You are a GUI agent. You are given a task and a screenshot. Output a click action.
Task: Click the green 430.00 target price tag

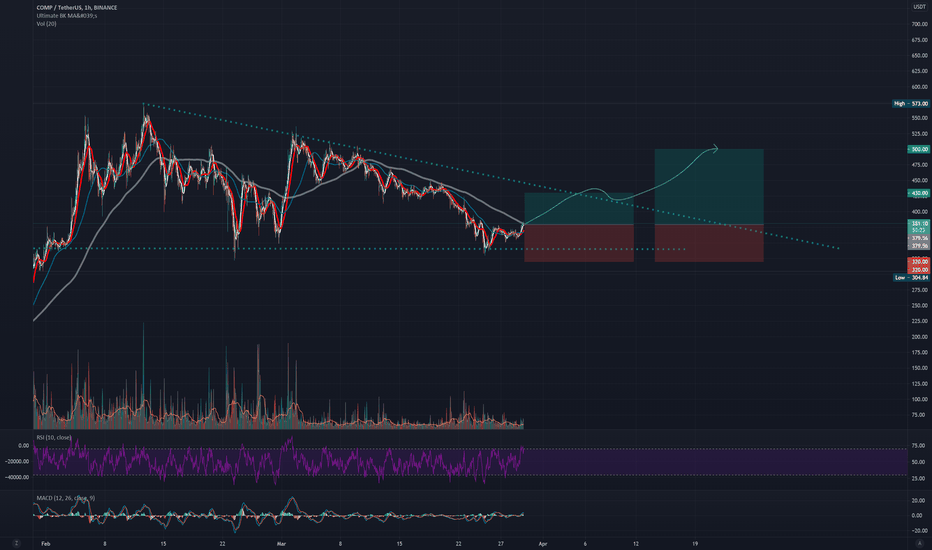pos(919,193)
